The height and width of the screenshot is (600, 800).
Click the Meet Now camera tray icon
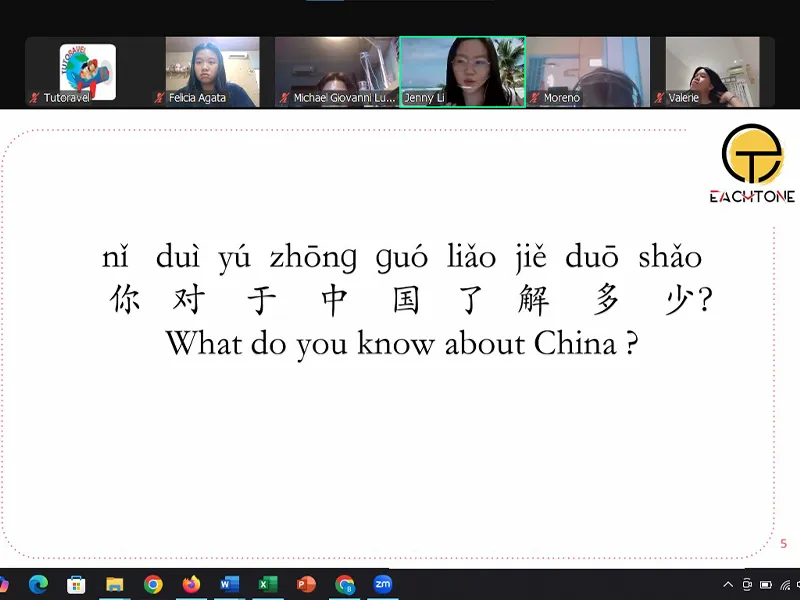click(747, 584)
